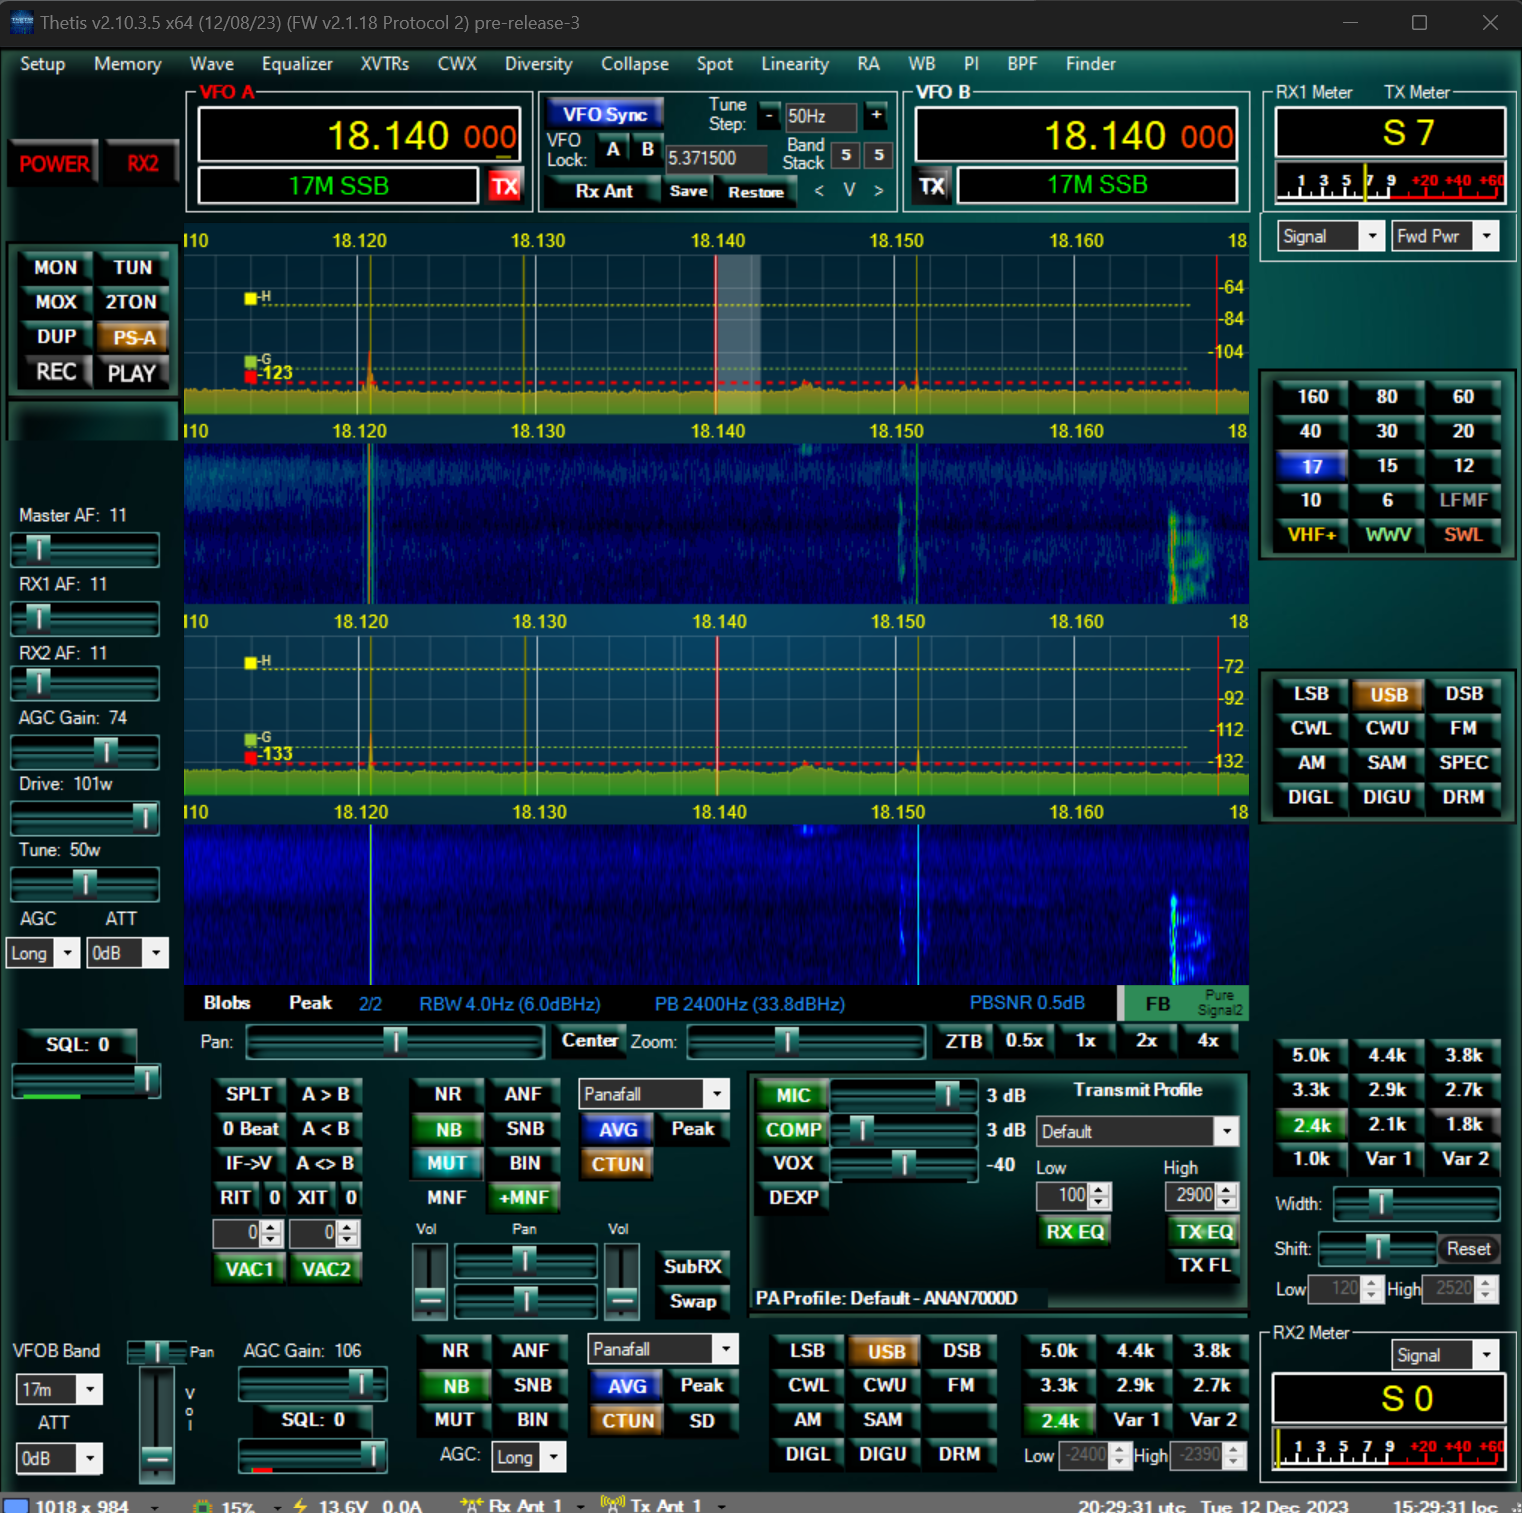
Task: Click the tune step 50Hz field
Action: [x=821, y=117]
